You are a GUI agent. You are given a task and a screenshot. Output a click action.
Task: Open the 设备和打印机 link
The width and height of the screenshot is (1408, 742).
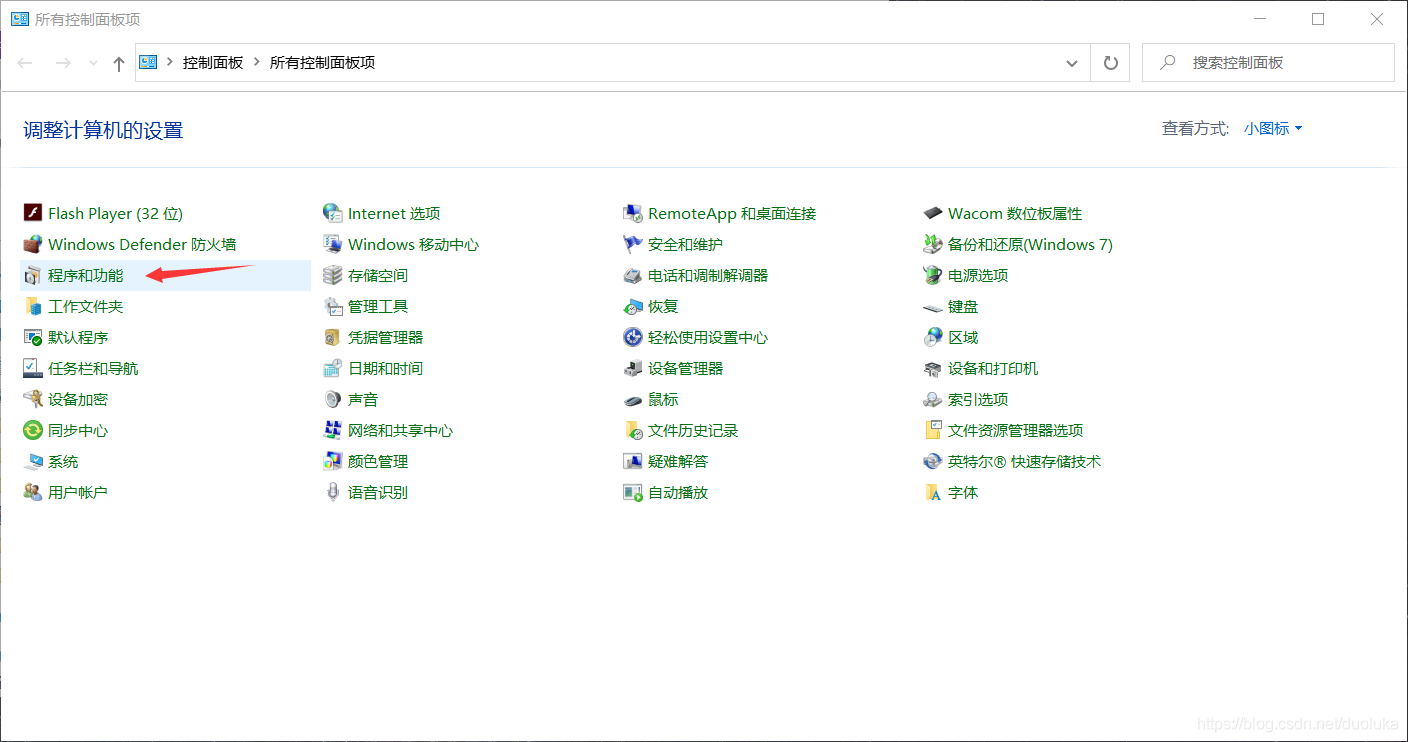[993, 368]
